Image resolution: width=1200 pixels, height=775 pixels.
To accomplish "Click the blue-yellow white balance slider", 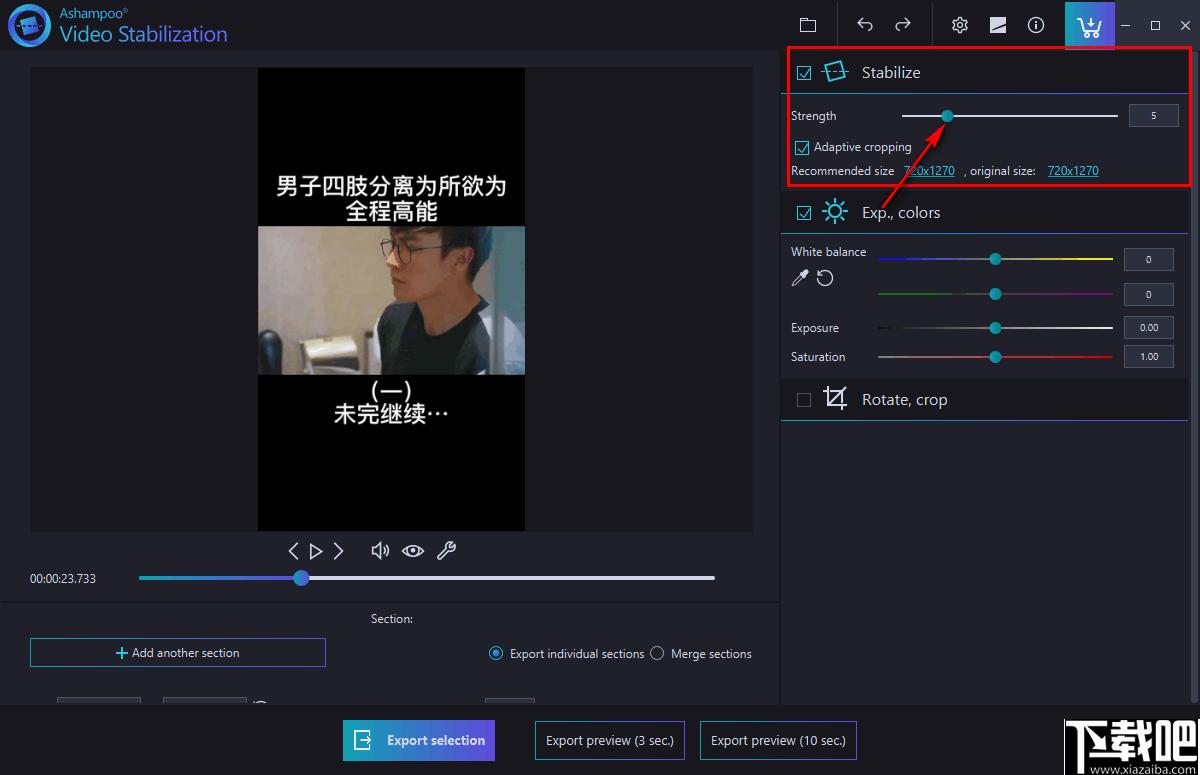I will [995, 259].
